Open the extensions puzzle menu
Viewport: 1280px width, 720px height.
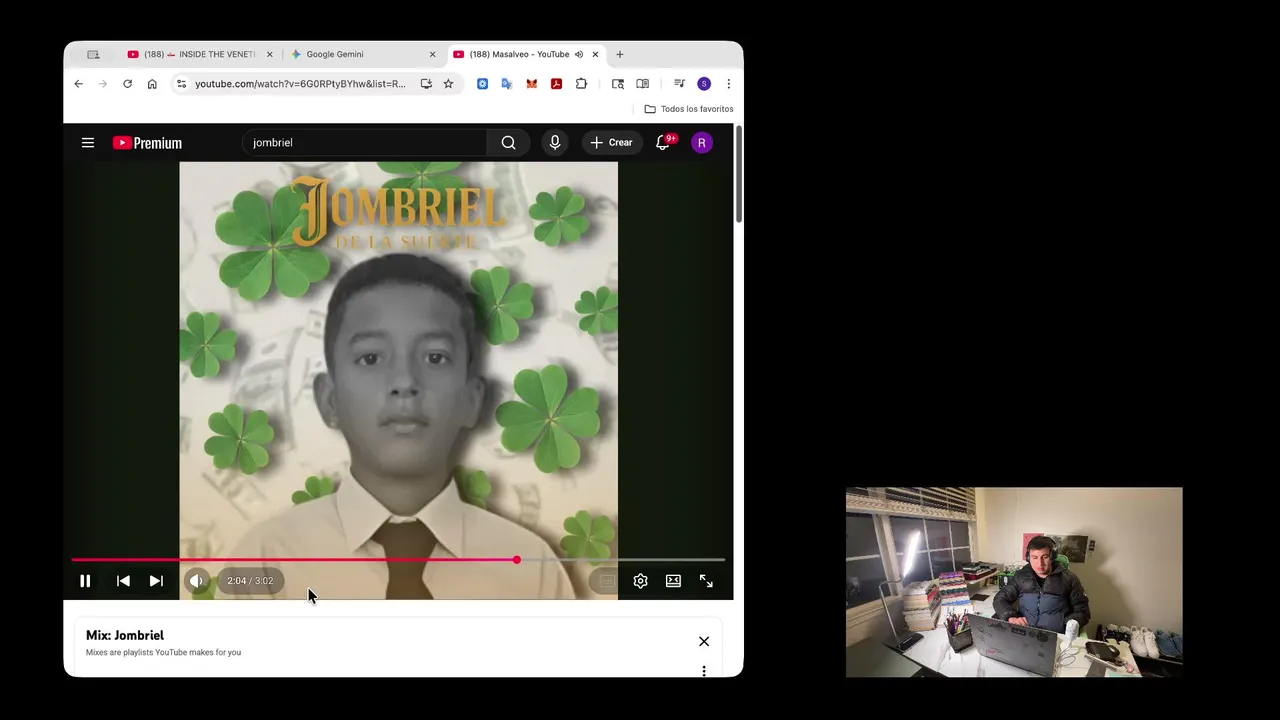[x=581, y=84]
